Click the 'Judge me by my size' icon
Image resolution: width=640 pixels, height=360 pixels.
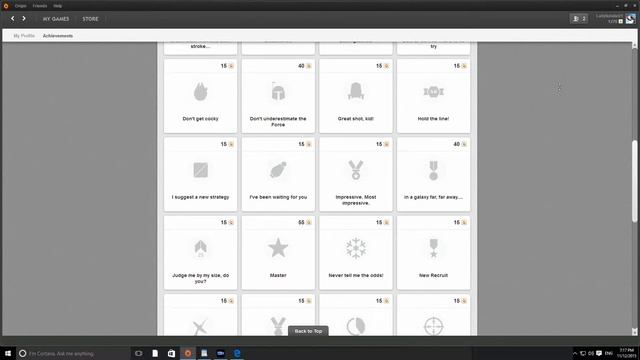[x=200, y=249]
